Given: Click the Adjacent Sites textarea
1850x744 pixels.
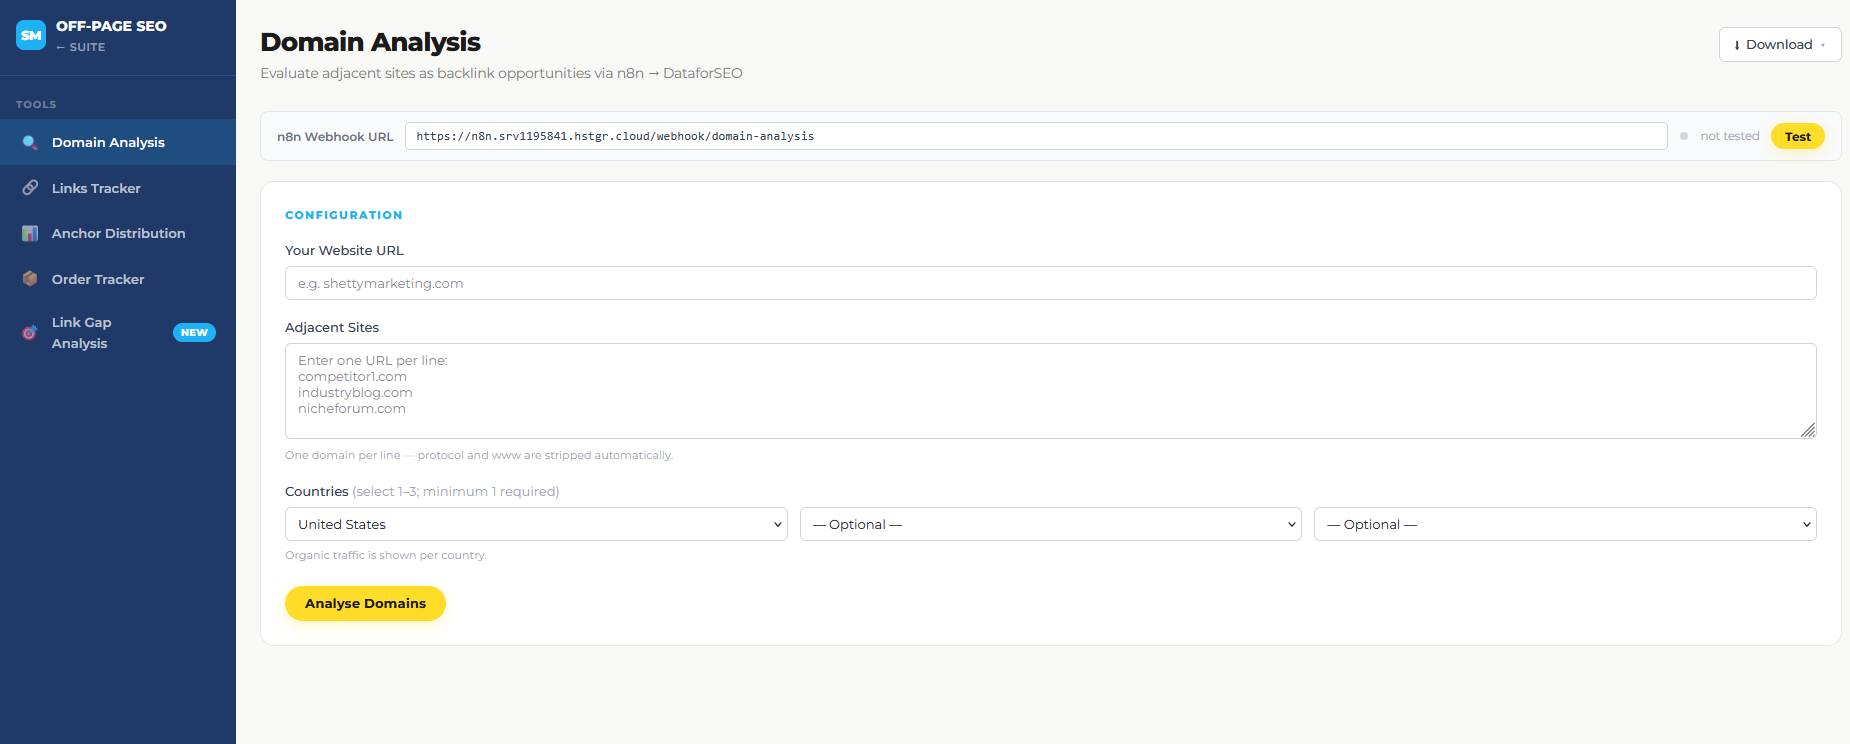Looking at the screenshot, I should click(1050, 391).
